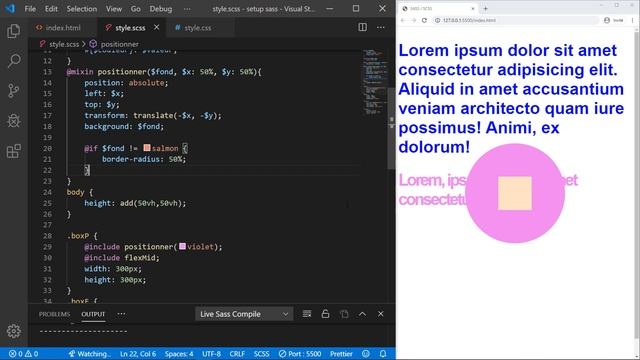
Task: Click the browser address bar
Action: pos(516,20)
